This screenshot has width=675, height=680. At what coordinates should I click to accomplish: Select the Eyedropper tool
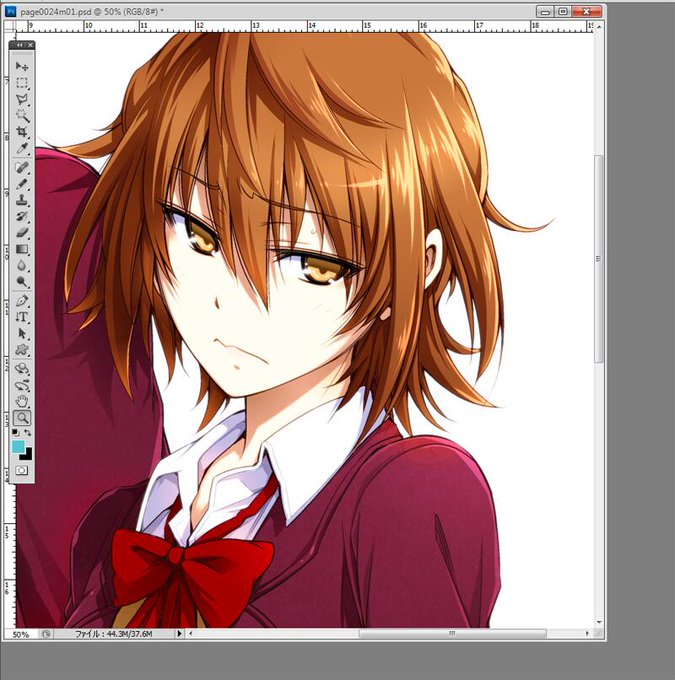point(22,148)
